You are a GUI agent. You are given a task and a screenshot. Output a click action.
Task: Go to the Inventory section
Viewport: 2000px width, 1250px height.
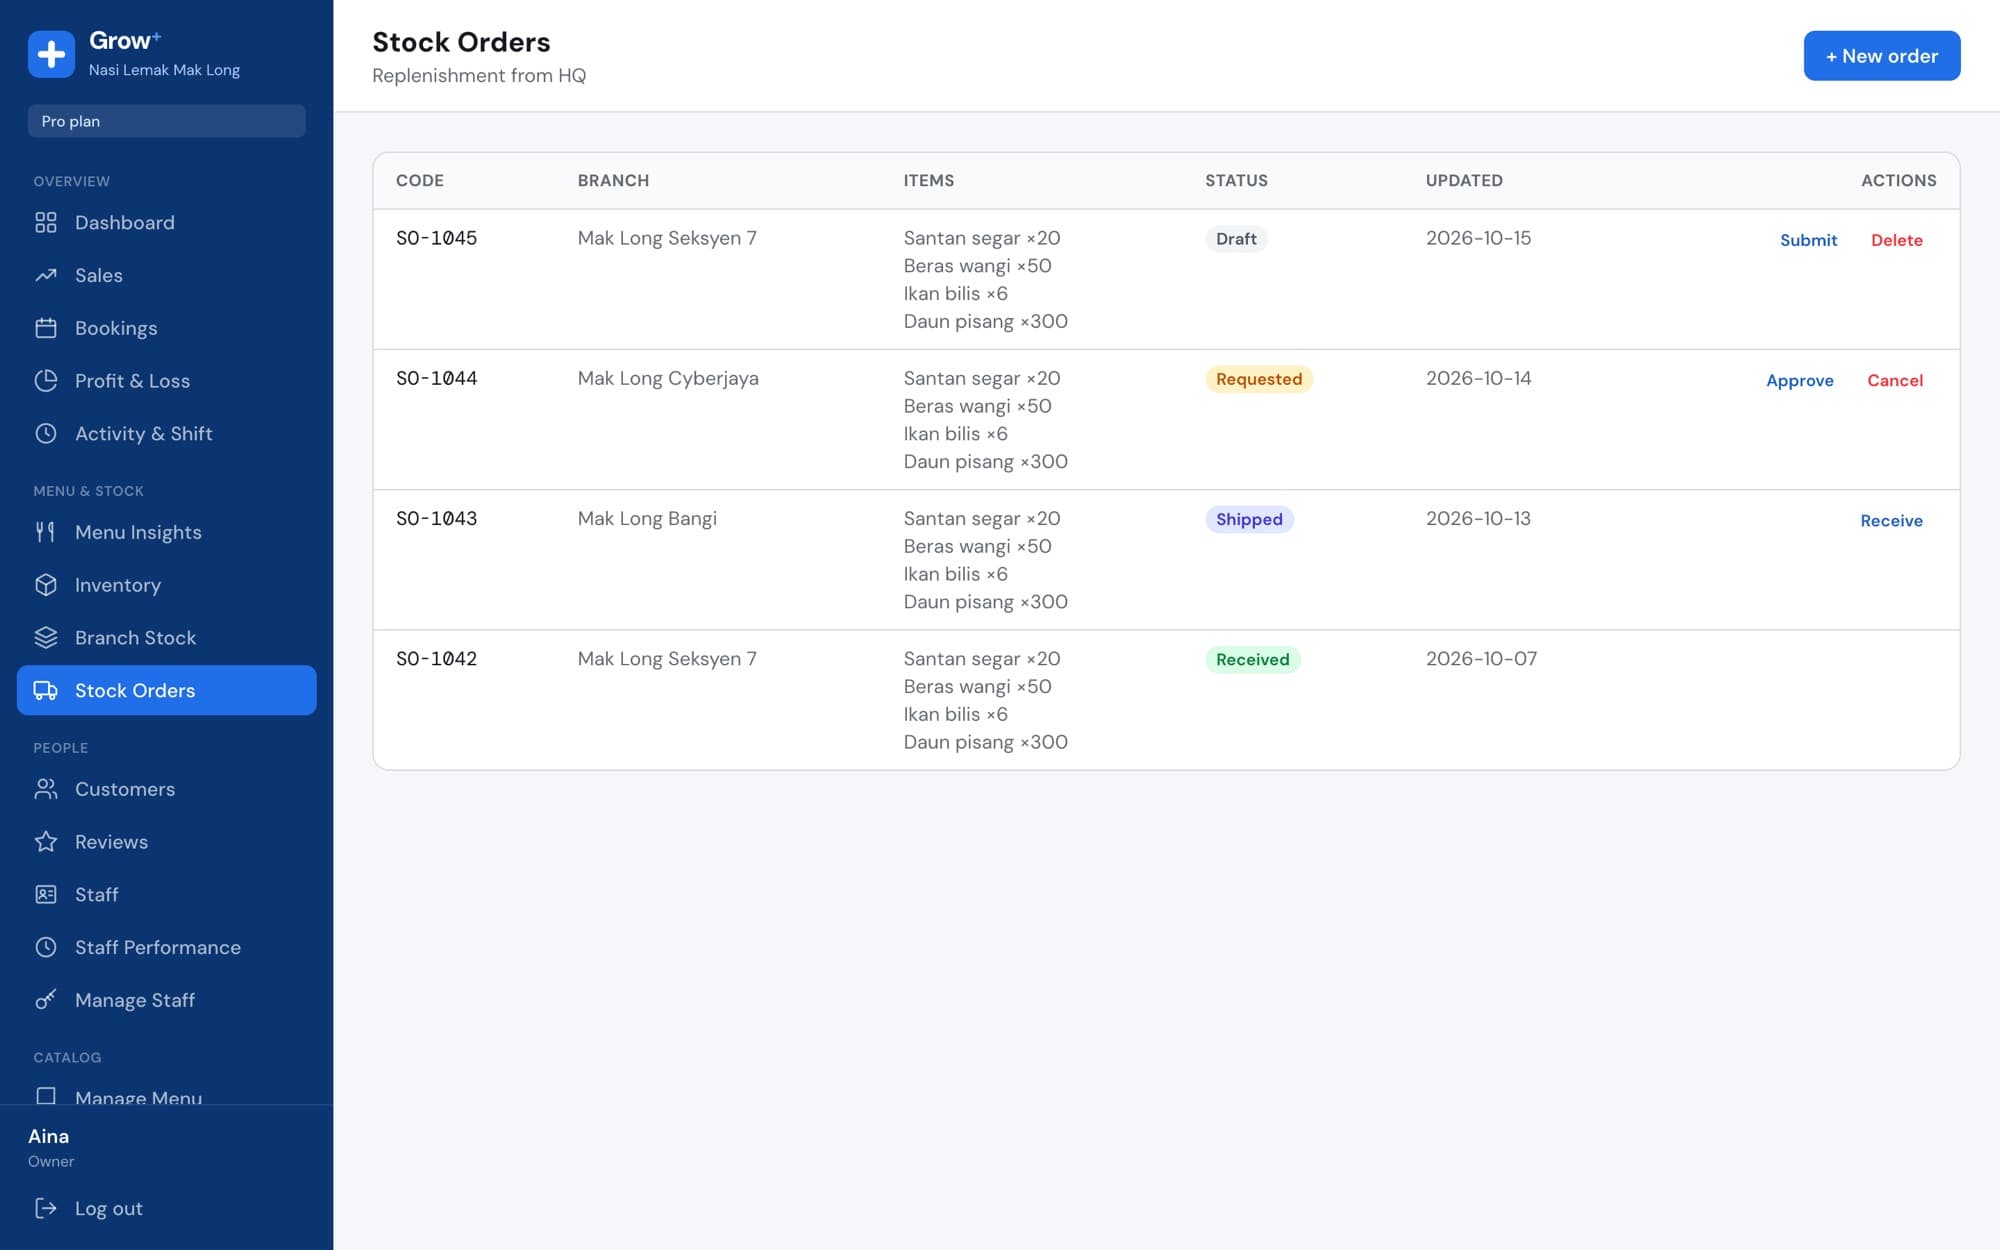(x=167, y=585)
